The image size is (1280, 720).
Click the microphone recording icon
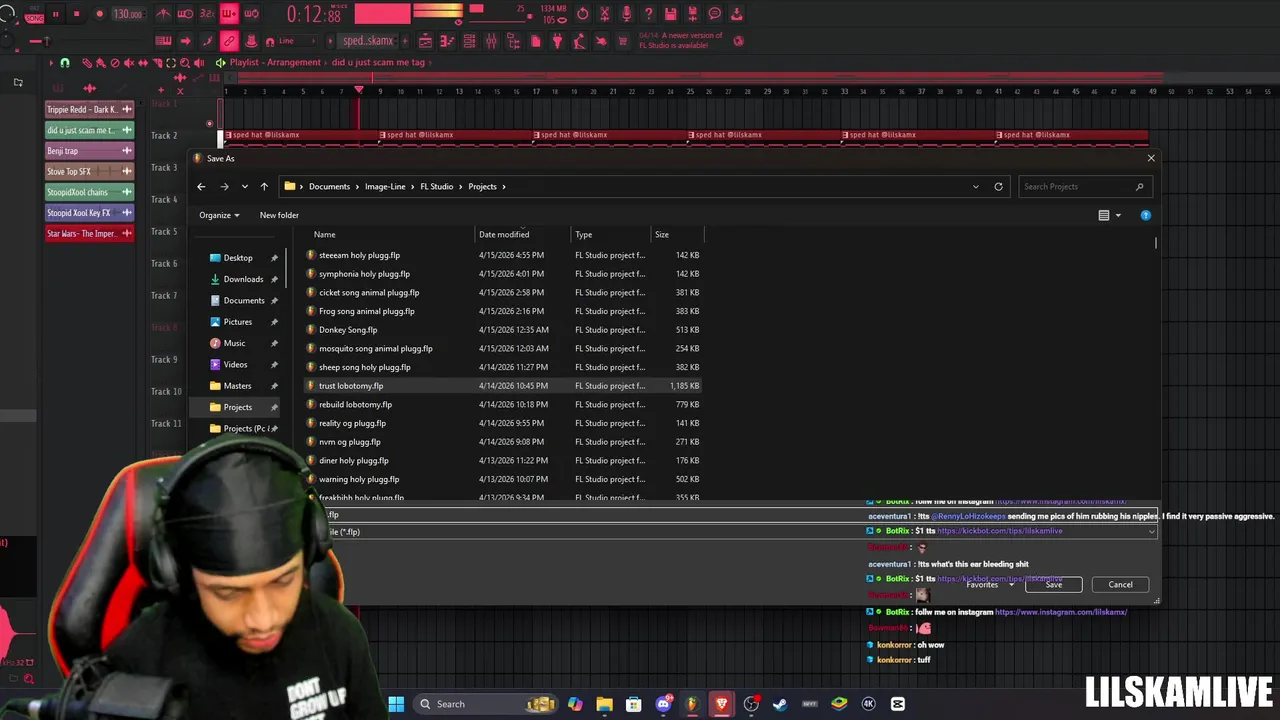coord(627,14)
